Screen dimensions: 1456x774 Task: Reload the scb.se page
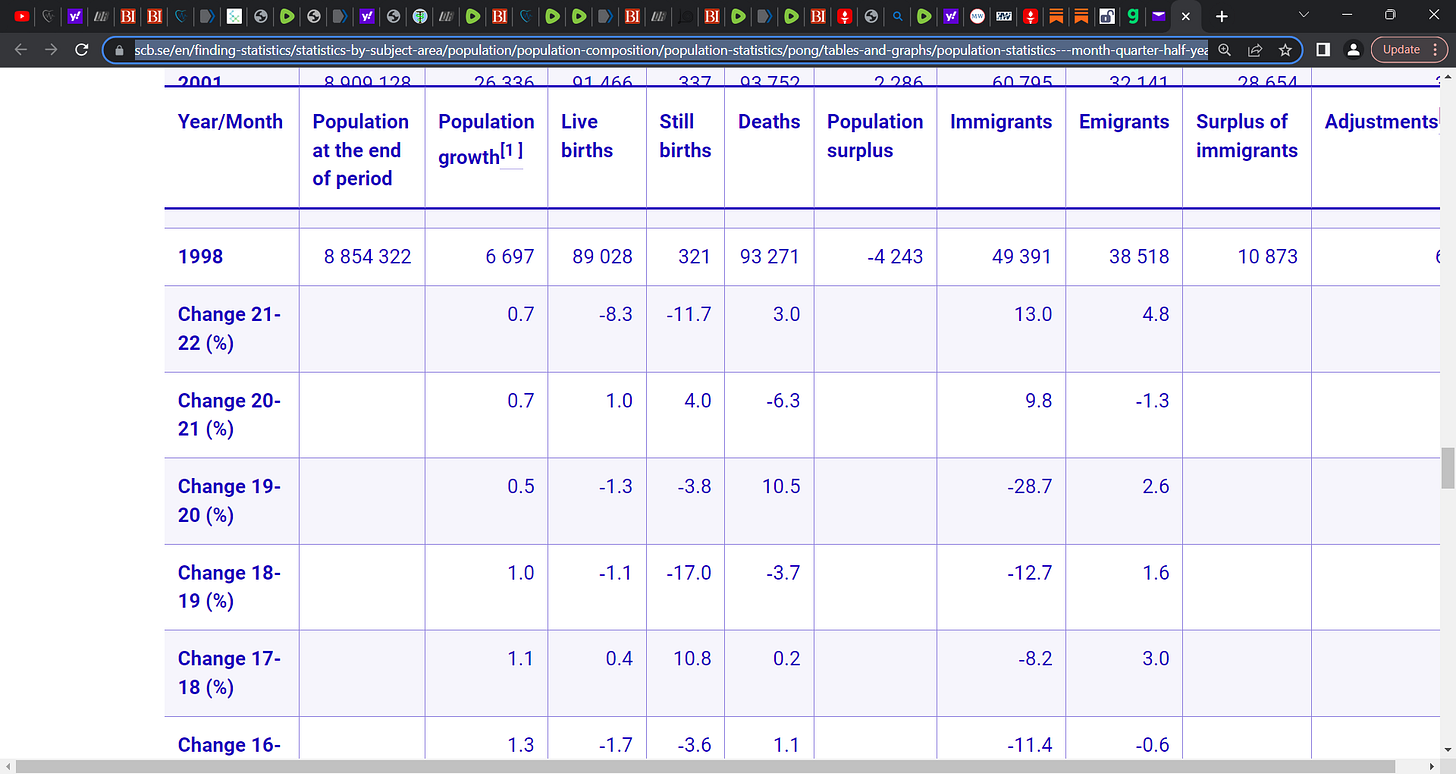82,50
